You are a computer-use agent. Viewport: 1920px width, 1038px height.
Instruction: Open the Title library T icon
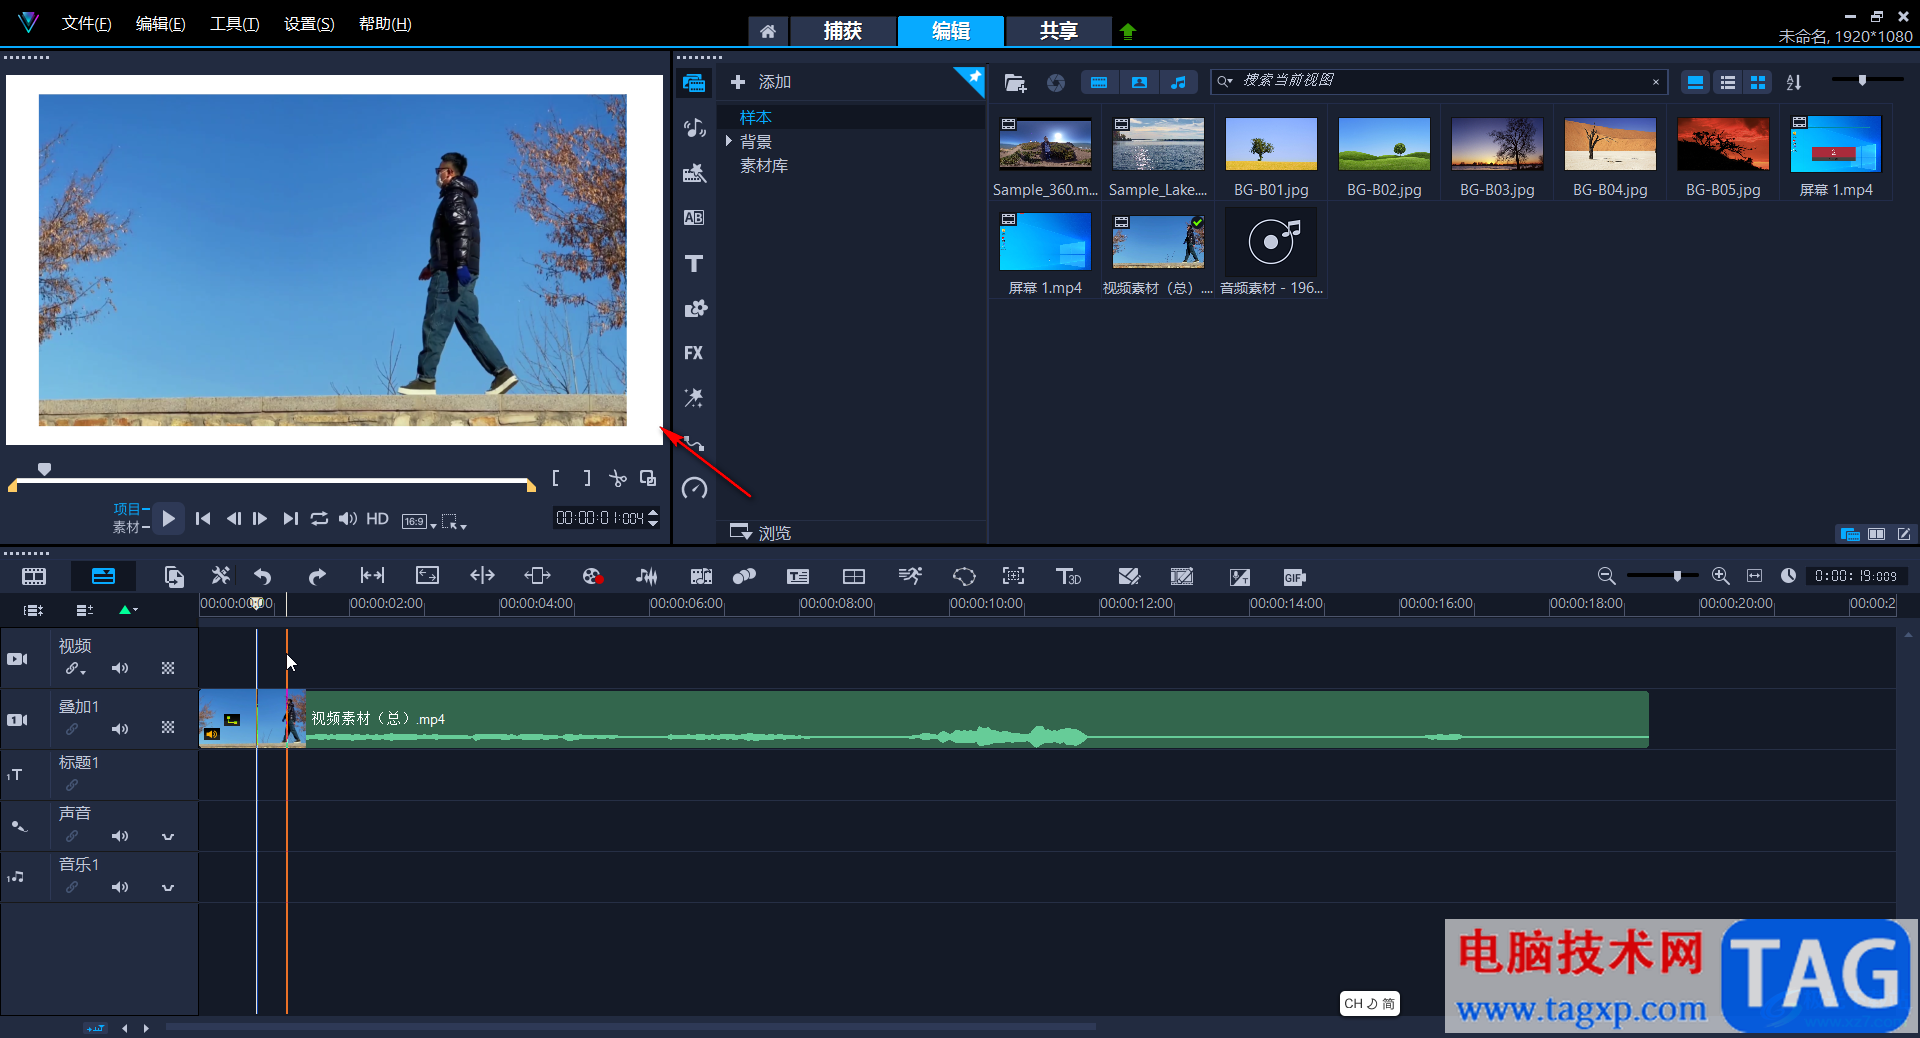click(x=694, y=263)
